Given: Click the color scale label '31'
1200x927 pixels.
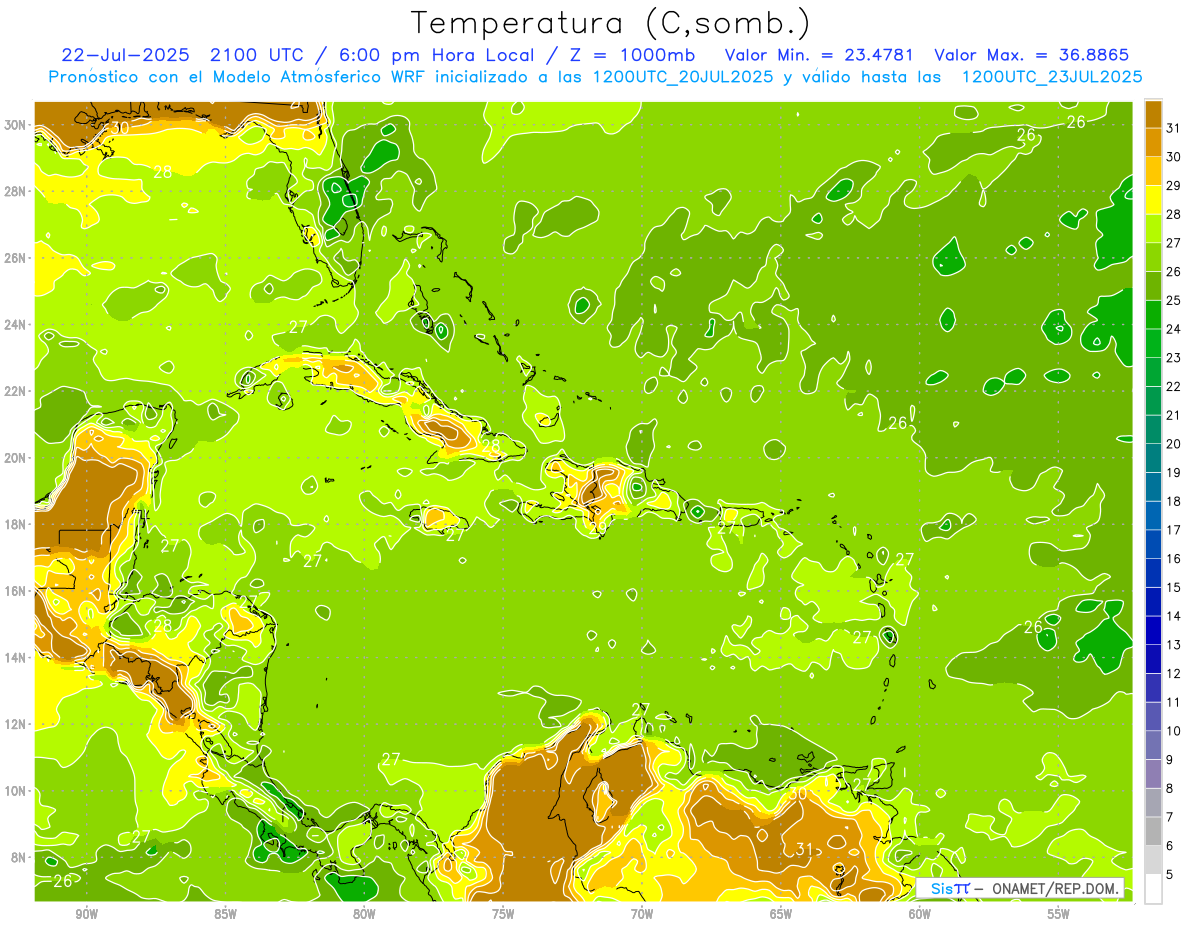Looking at the screenshot, I should (x=1174, y=127).
